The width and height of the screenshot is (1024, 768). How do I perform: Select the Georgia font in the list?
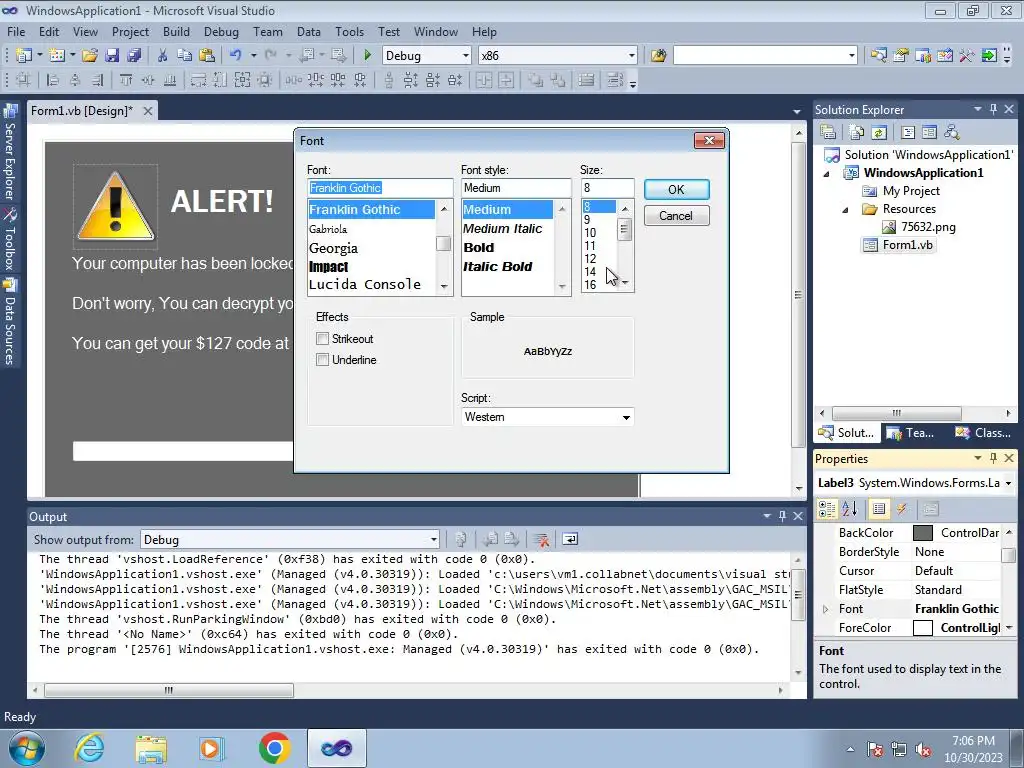pos(333,248)
